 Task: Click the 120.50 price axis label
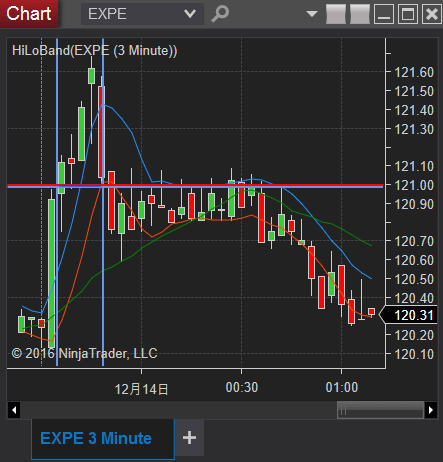click(414, 279)
